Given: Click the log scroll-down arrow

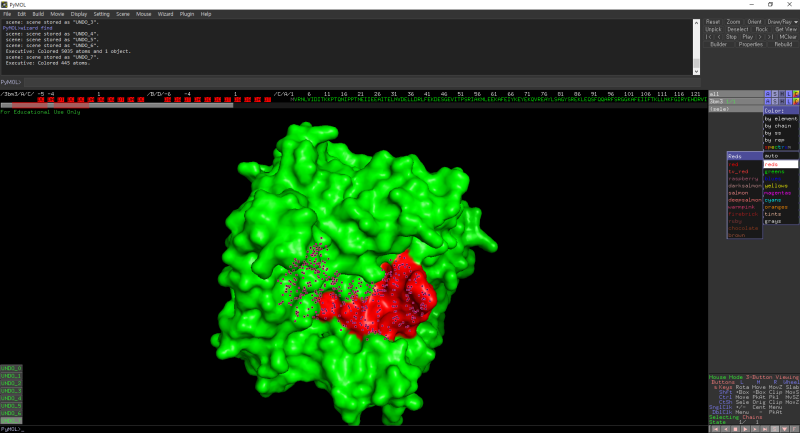Looking at the screenshot, I should pyautogui.click(x=696, y=71).
